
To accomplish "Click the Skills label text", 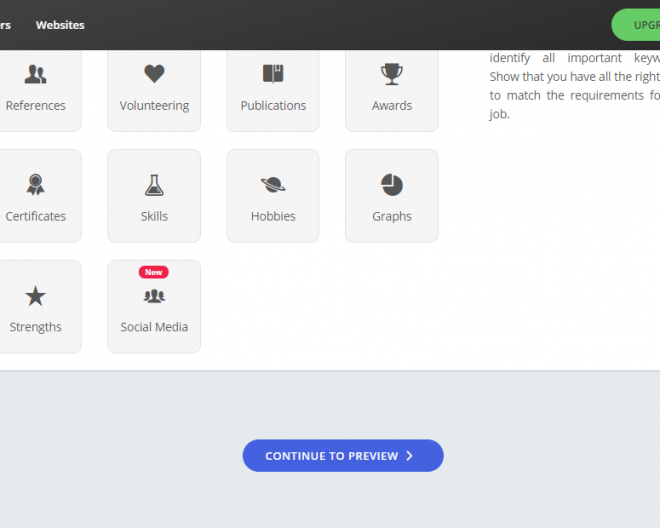I will pyautogui.click(x=154, y=216).
